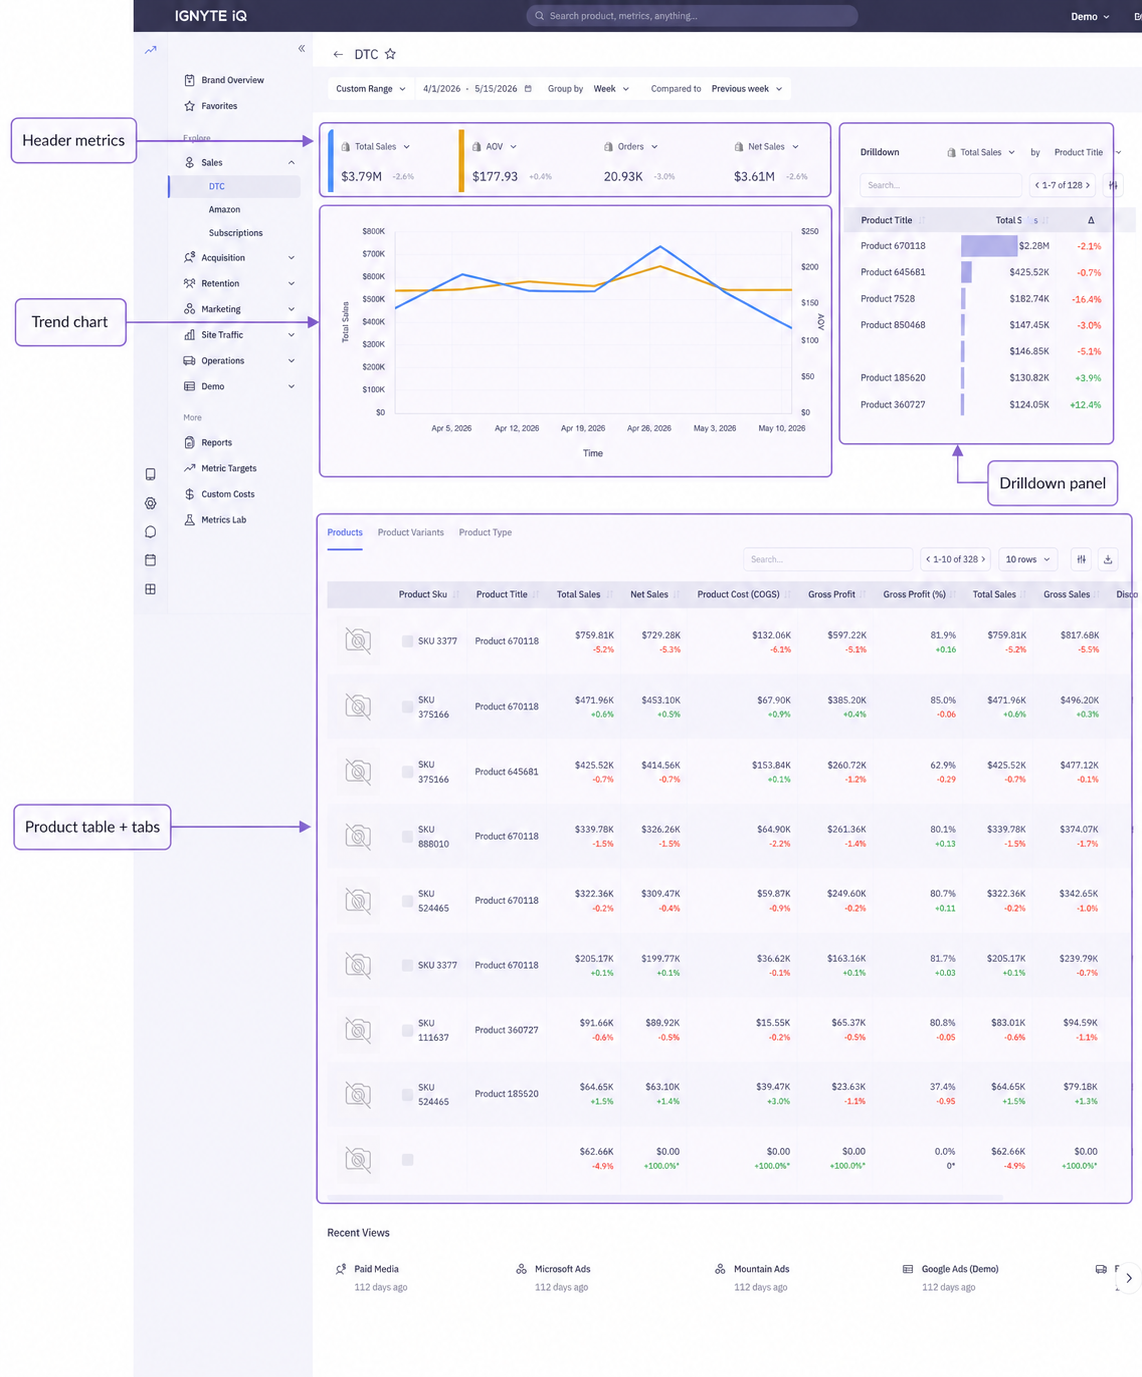The height and width of the screenshot is (1377, 1142).
Task: Click the tablet icon in the left rail
Action: pyautogui.click(x=150, y=475)
